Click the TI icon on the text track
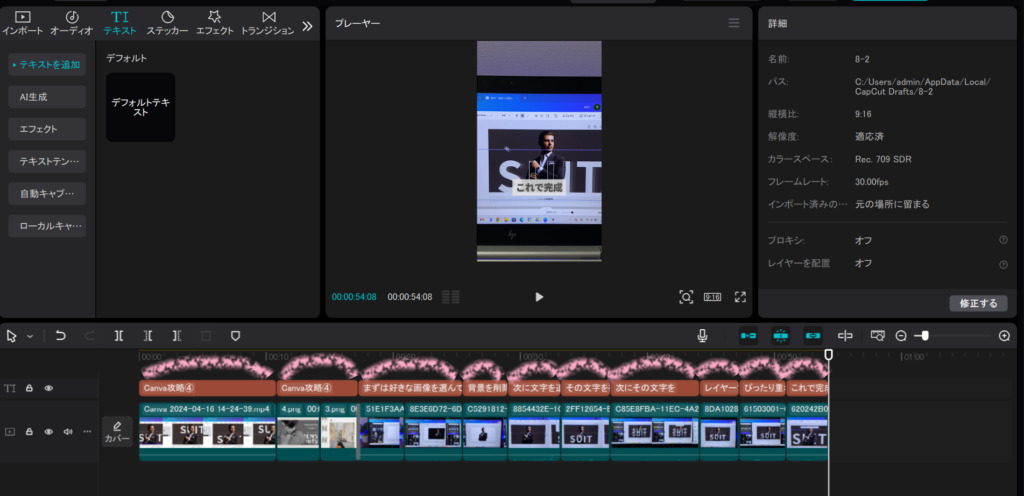This screenshot has height=496, width=1024. click(10, 388)
